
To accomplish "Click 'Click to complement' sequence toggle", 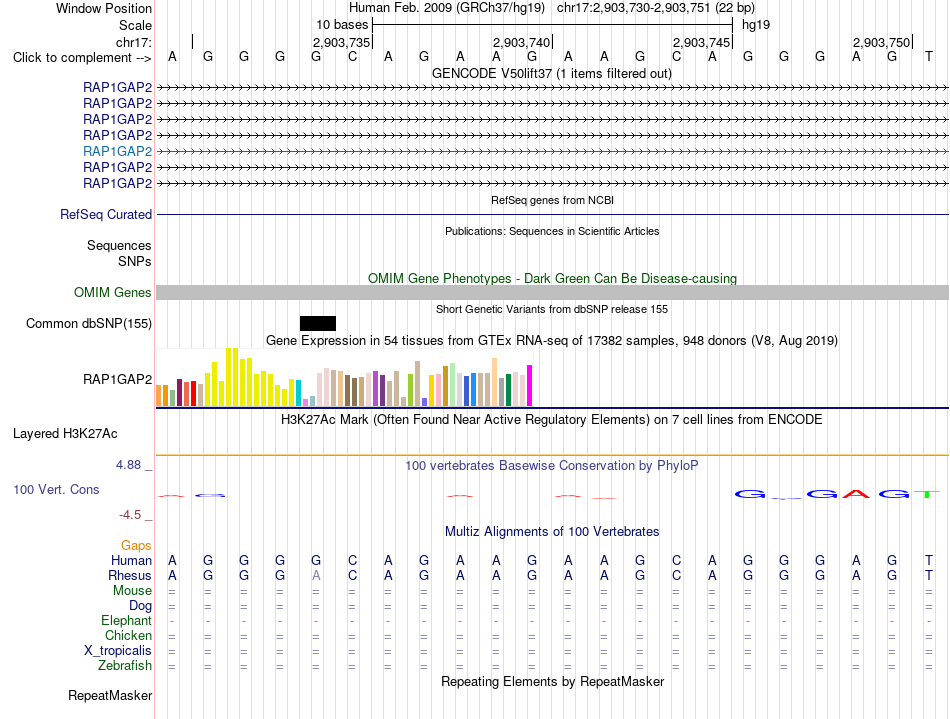I will [x=82, y=58].
